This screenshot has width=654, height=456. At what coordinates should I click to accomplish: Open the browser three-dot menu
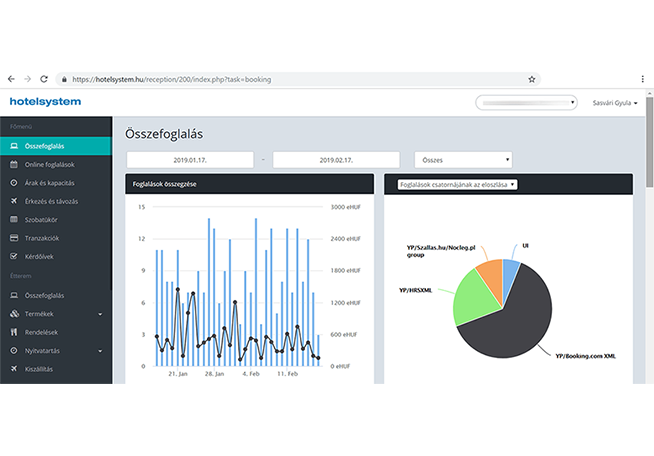coord(642,78)
